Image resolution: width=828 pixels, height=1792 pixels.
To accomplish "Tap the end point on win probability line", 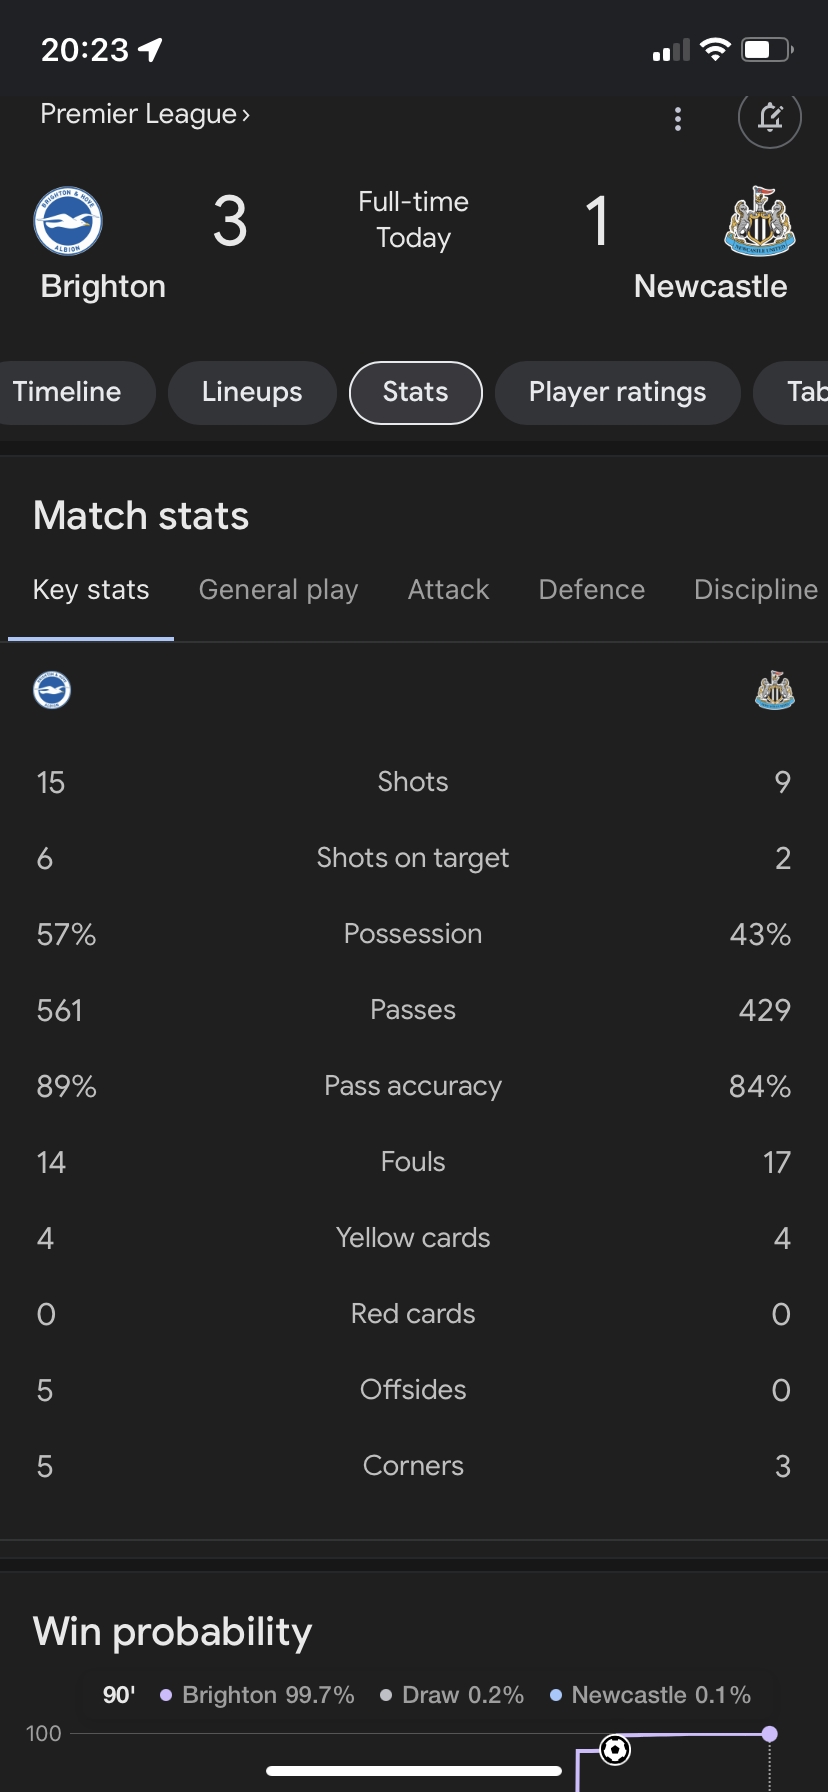I will [x=769, y=1734].
